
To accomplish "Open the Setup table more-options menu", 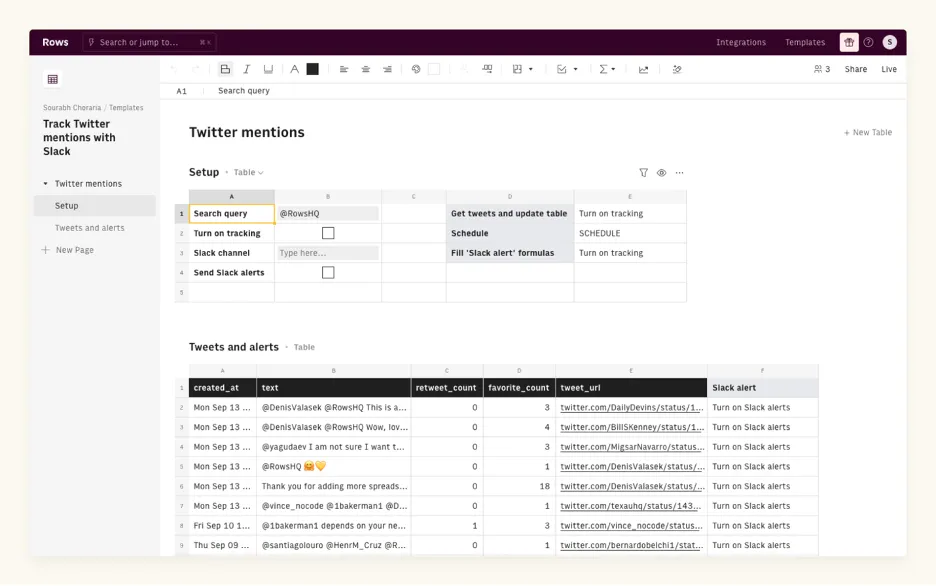I will pos(679,172).
